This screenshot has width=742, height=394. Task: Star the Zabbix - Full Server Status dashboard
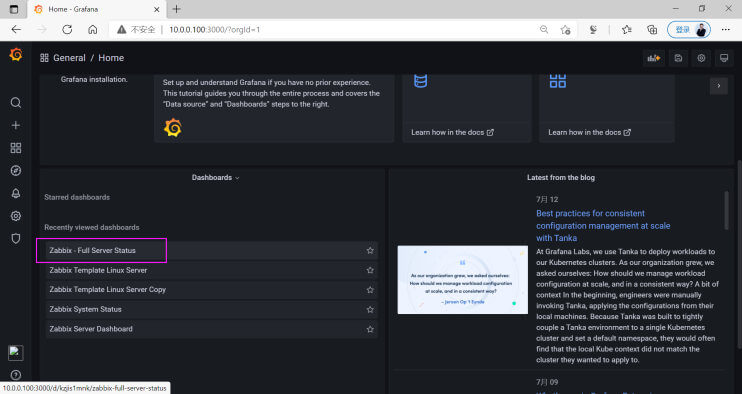370,251
